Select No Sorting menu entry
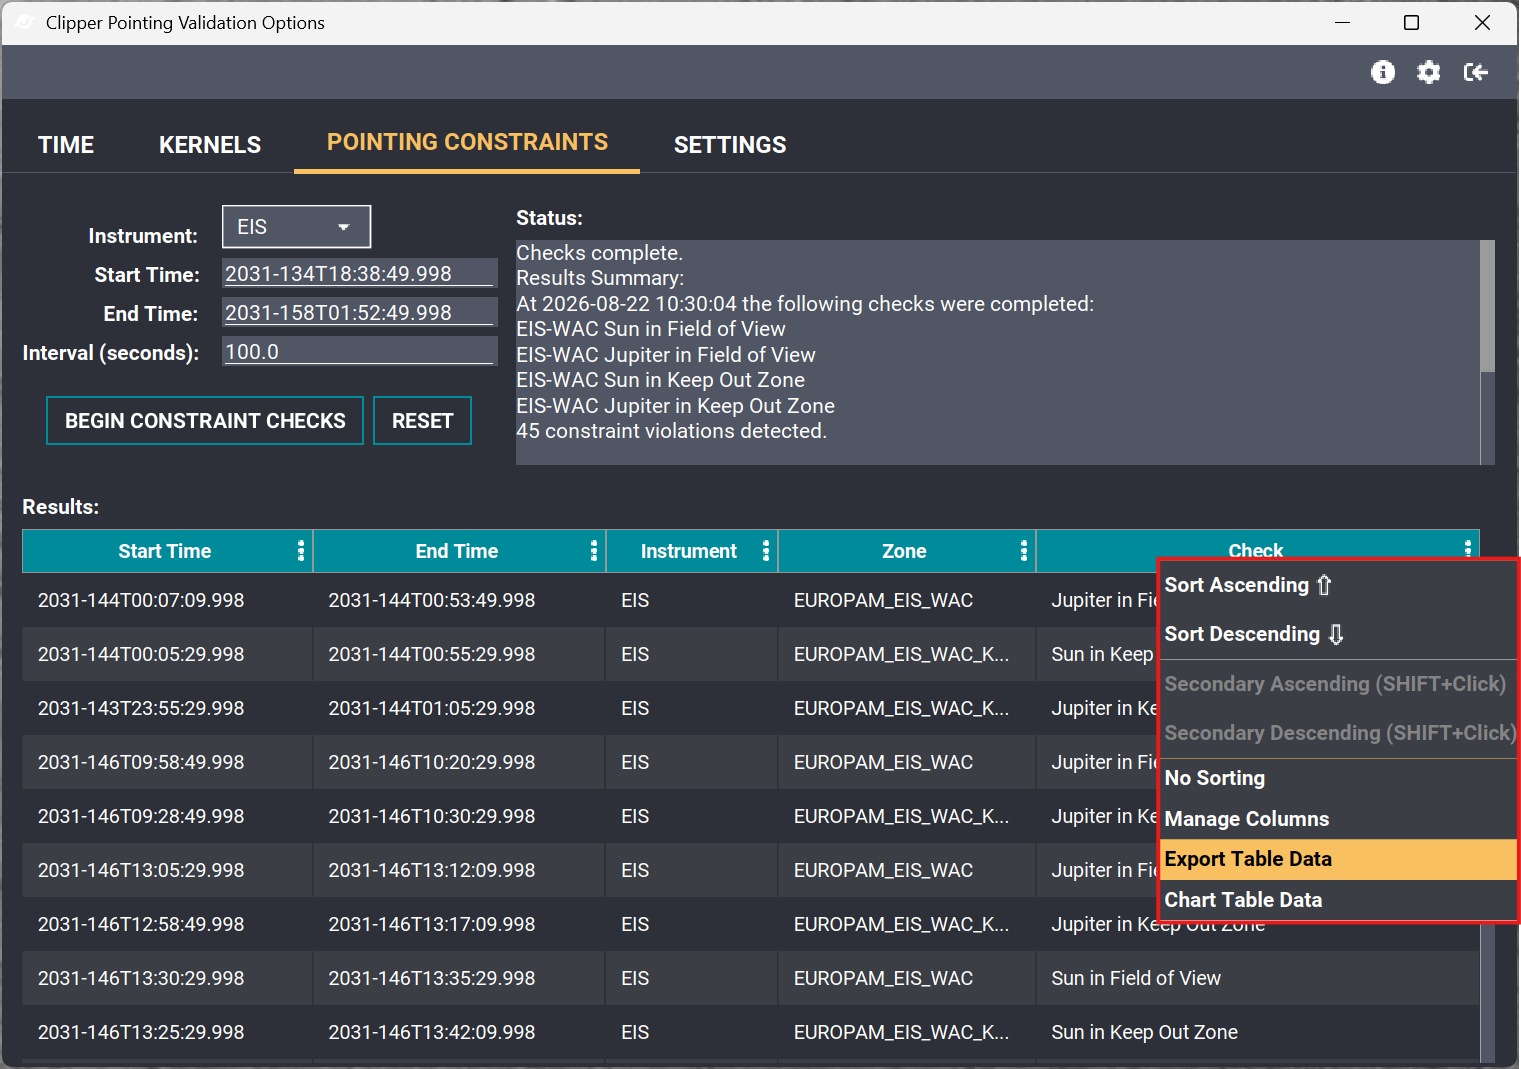Viewport: 1521px width, 1069px height. point(1338,778)
